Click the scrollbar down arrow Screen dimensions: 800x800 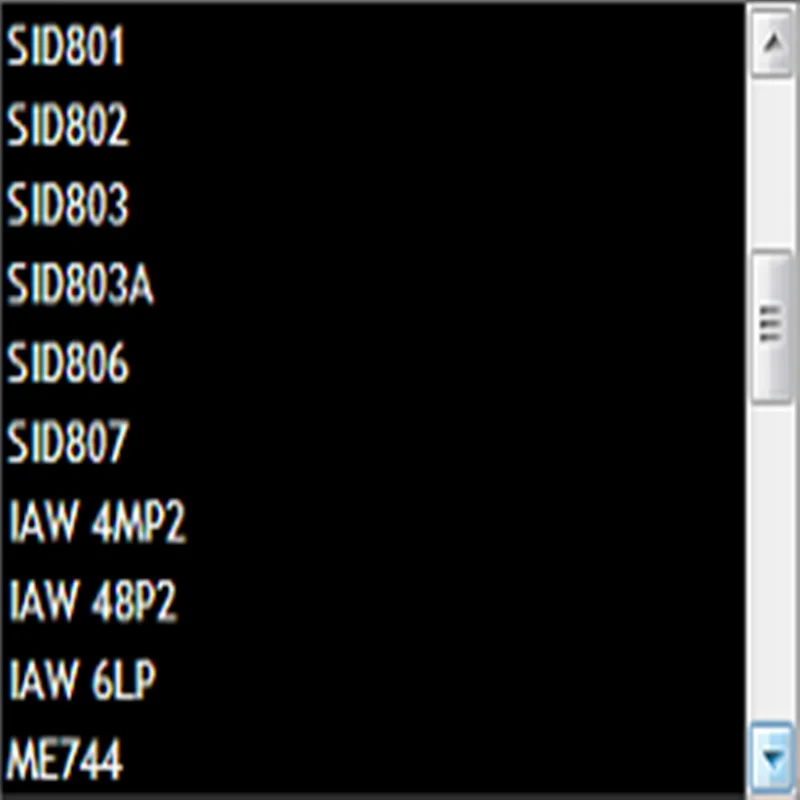(772, 757)
